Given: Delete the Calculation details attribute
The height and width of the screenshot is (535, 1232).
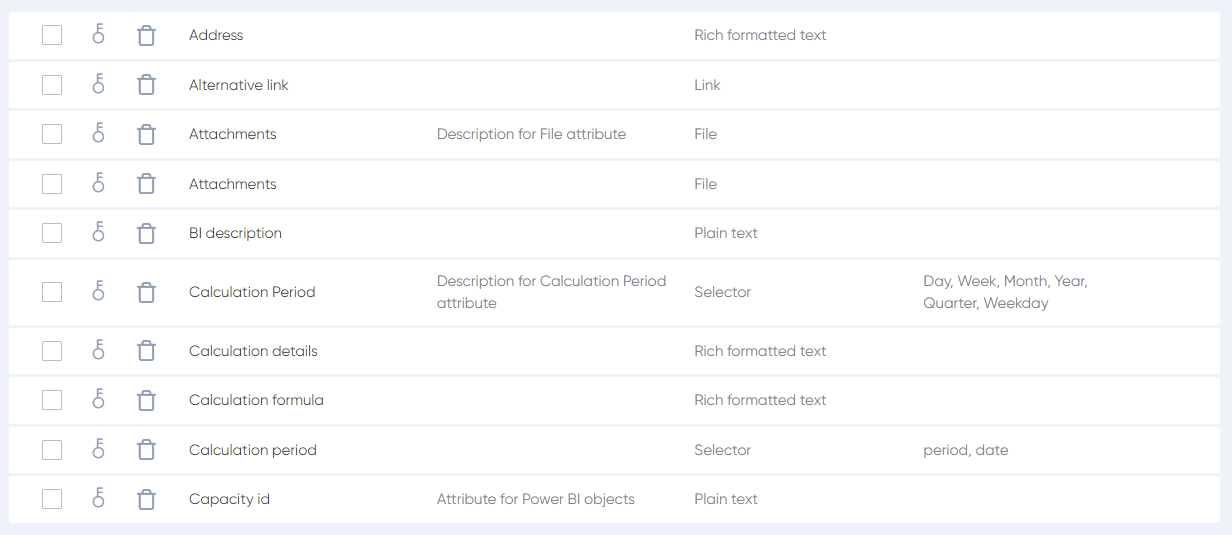Looking at the screenshot, I should (146, 351).
